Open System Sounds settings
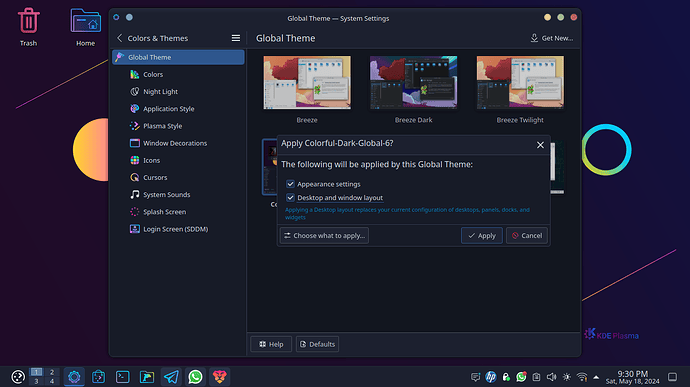The height and width of the screenshot is (387, 690). tap(178, 195)
